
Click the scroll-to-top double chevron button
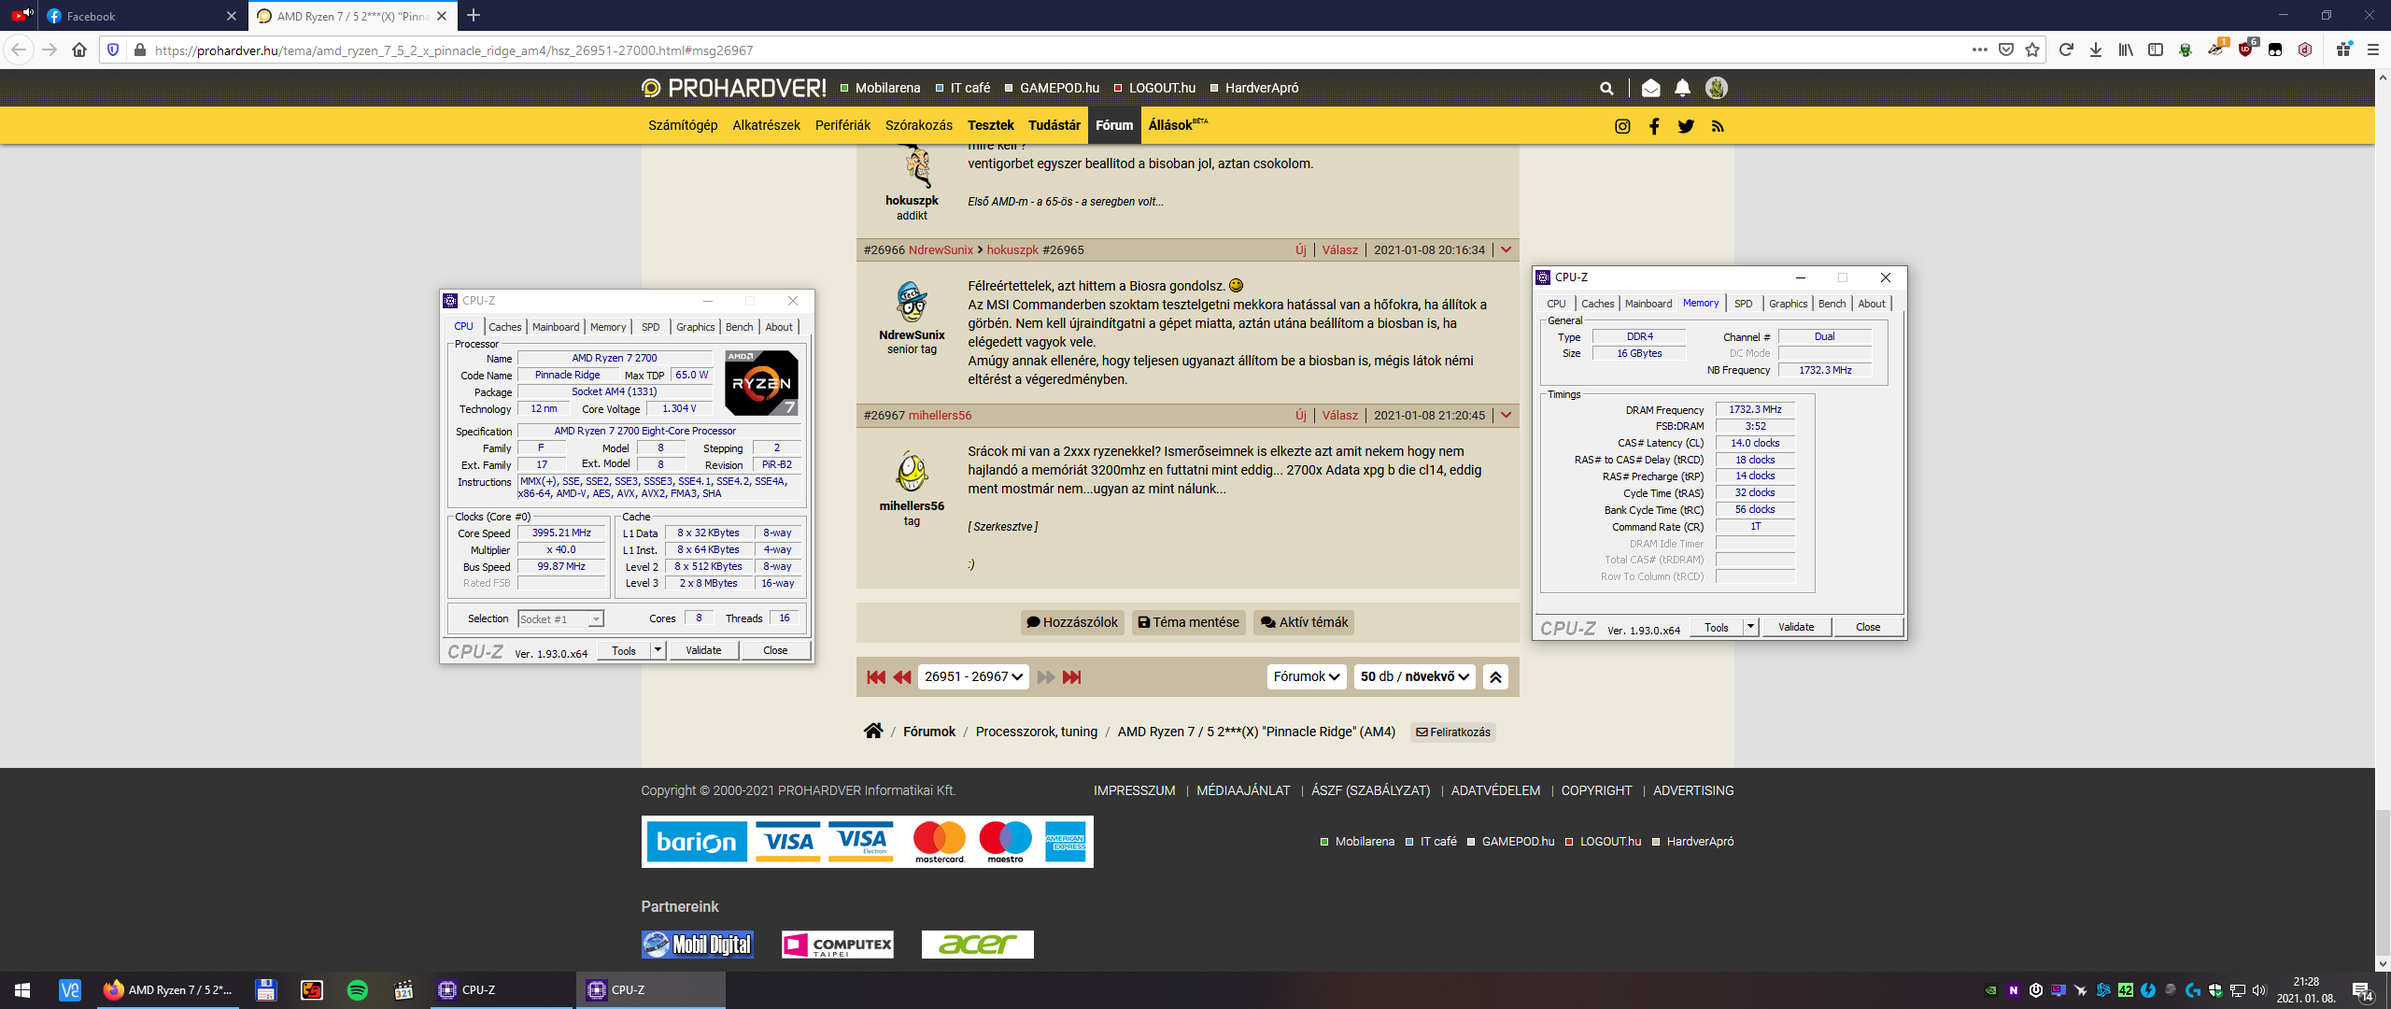(1495, 677)
